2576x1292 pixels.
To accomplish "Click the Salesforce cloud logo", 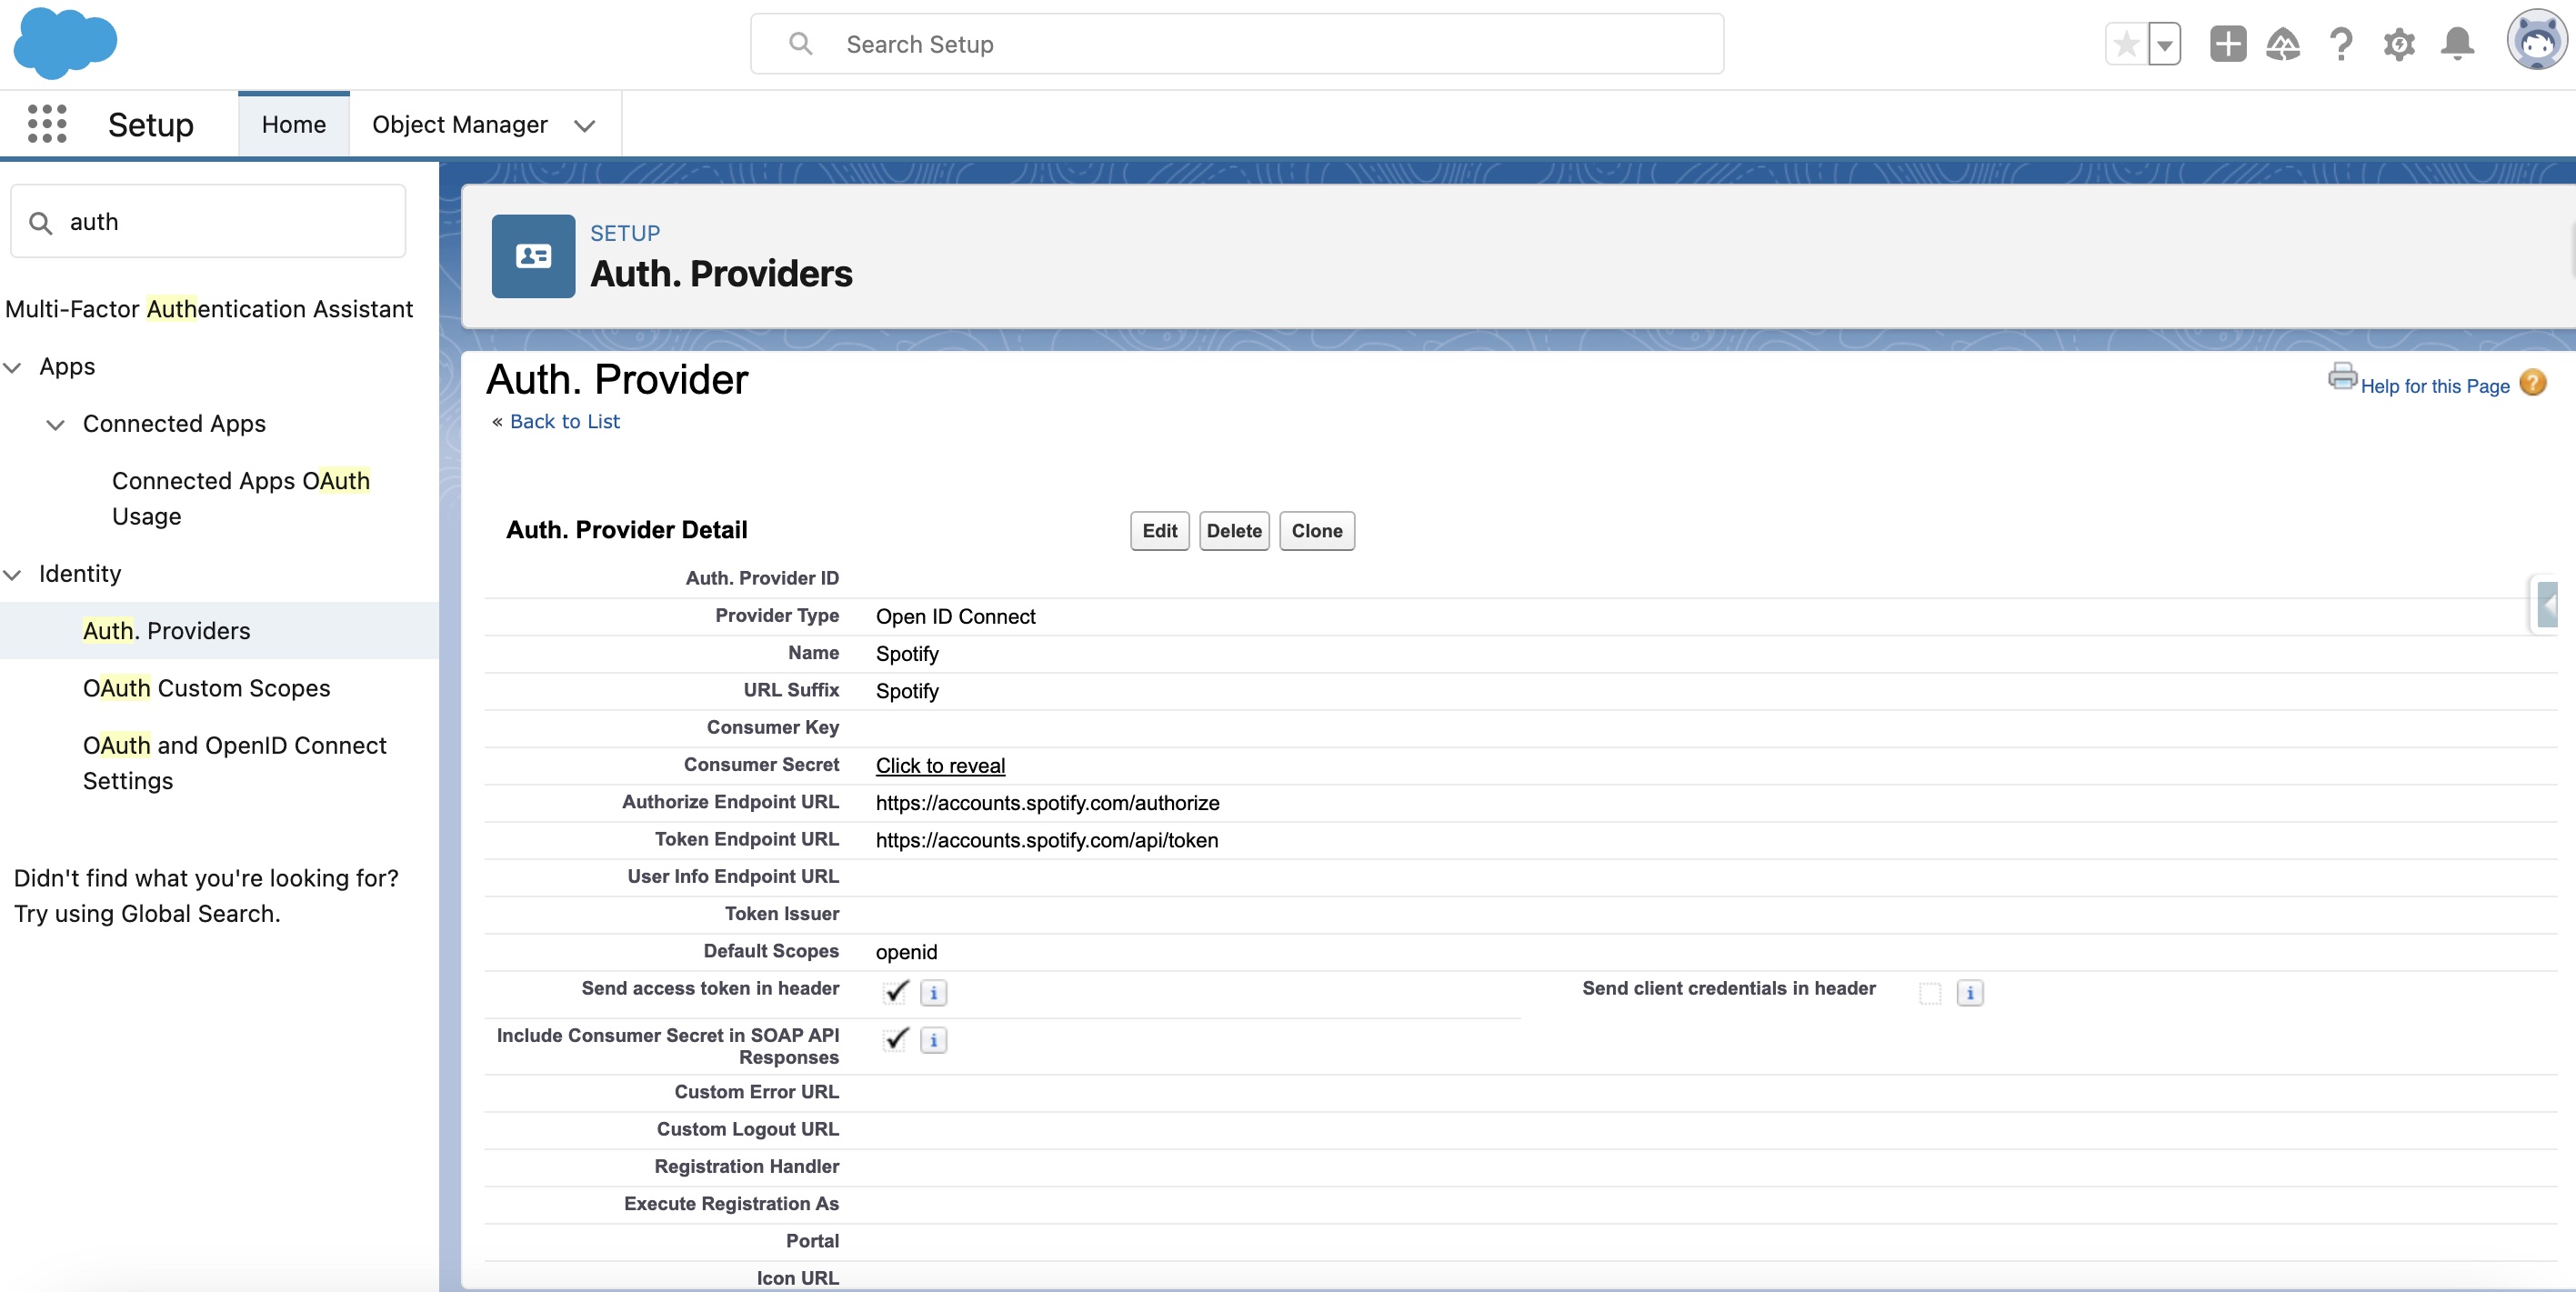I will click(x=65, y=42).
